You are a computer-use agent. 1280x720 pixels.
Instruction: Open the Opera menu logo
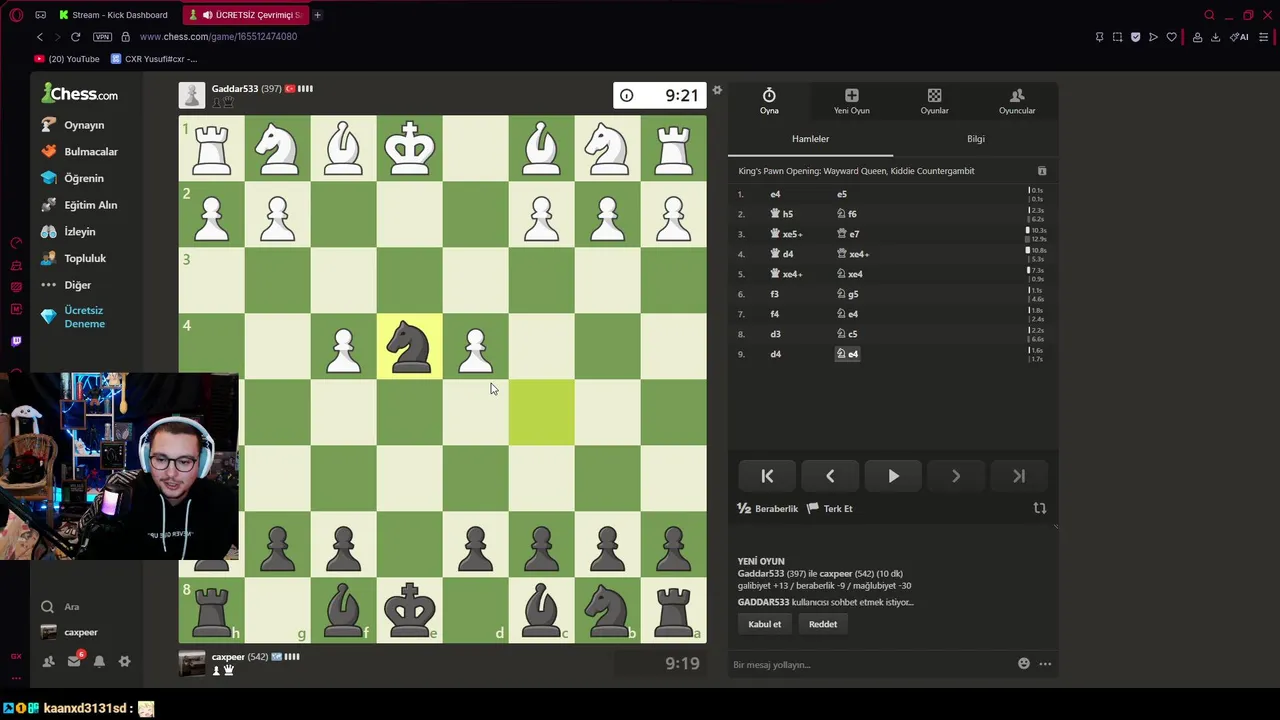tap(16, 15)
